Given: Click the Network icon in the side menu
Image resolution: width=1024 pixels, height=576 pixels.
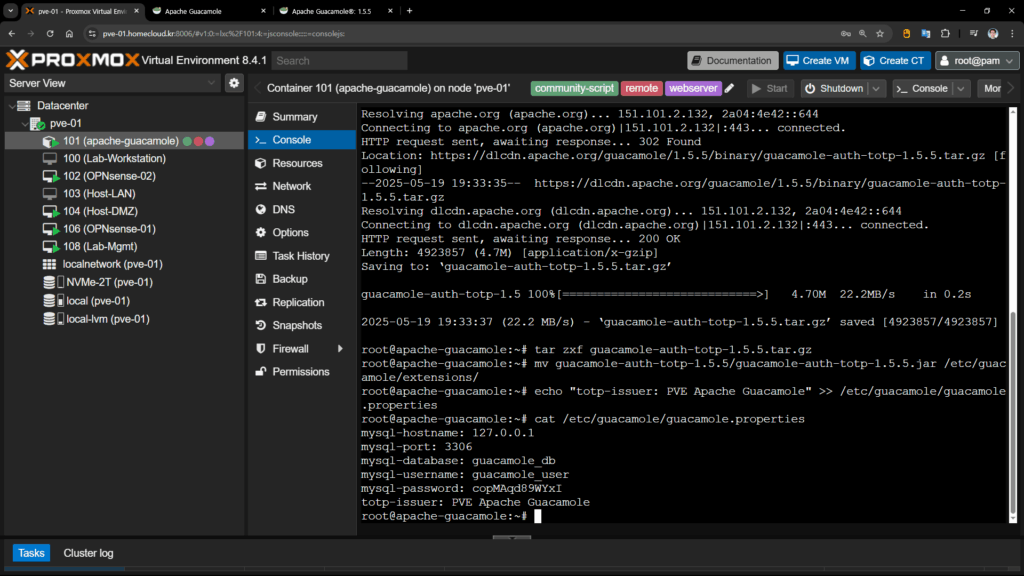Looking at the screenshot, I should (260, 186).
